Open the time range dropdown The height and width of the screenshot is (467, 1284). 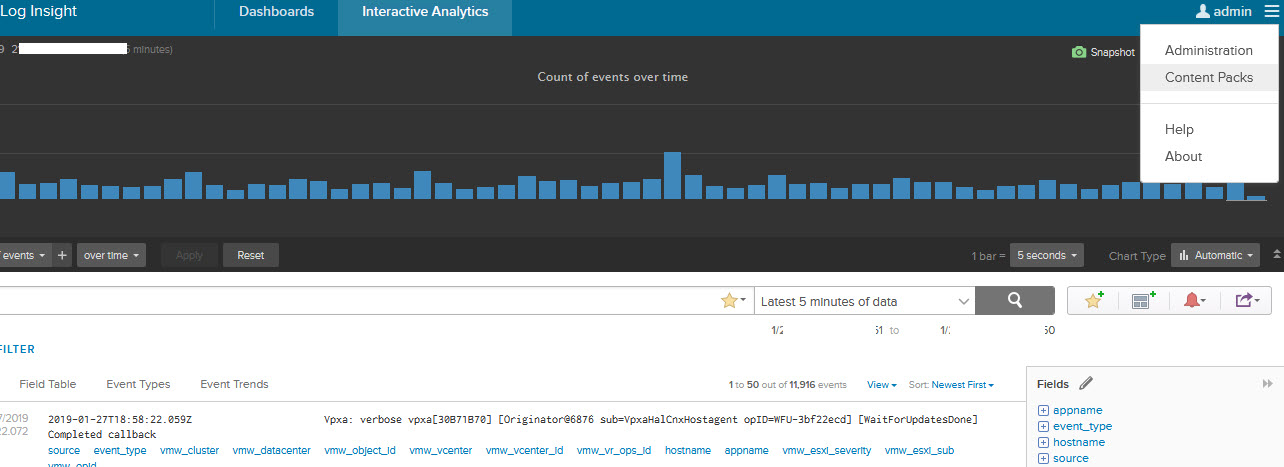[x=864, y=301]
